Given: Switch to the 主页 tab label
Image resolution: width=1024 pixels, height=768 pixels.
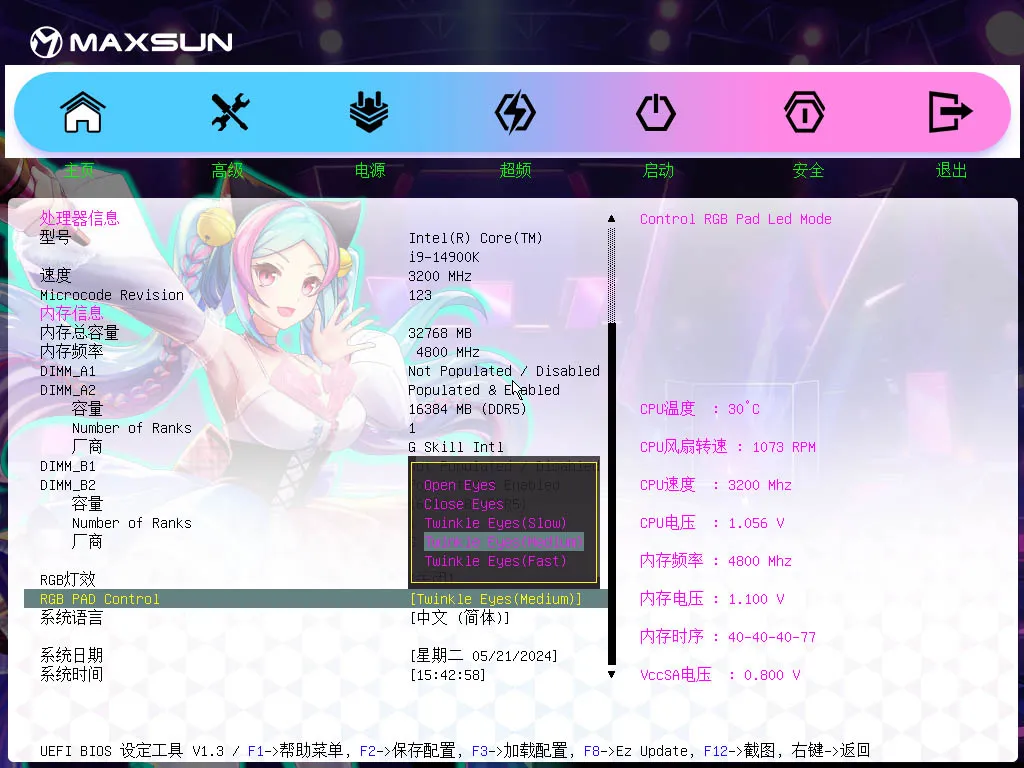Looking at the screenshot, I should [79, 170].
